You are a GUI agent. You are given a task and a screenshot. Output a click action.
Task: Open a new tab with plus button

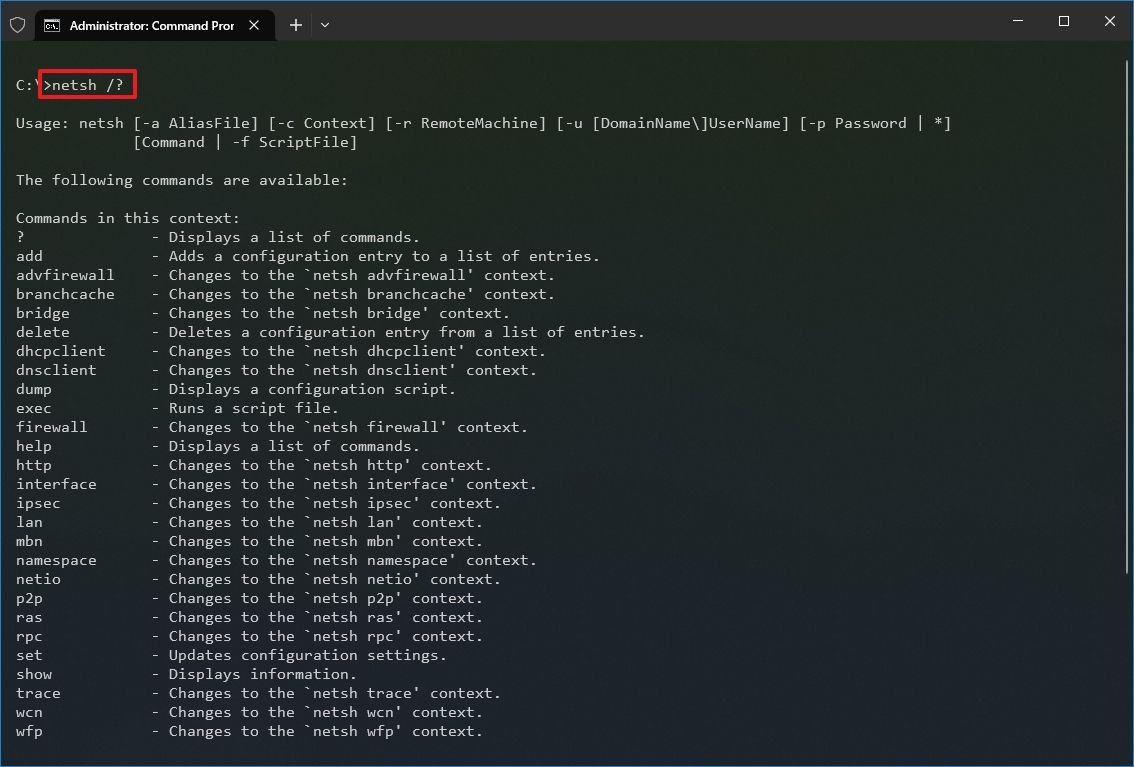coord(296,25)
